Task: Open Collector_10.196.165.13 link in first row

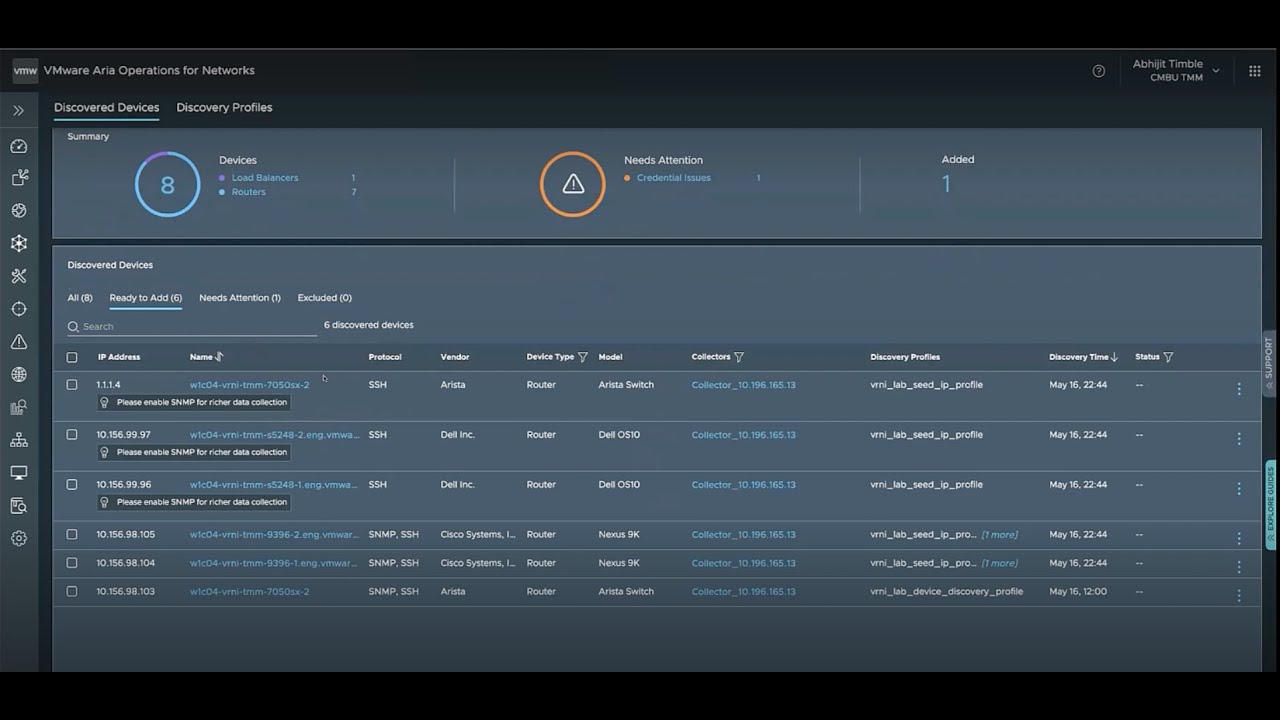Action: 743,385
